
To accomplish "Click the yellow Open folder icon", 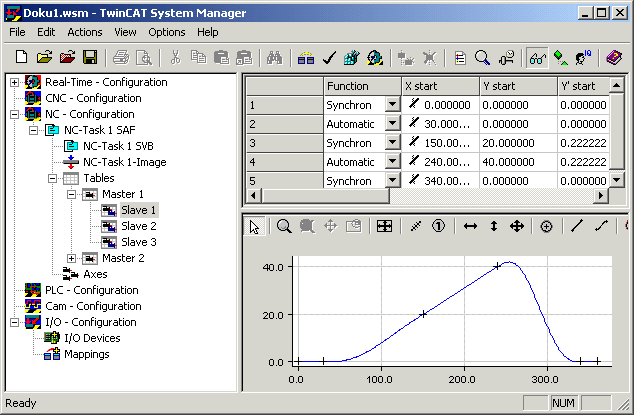I will (x=44, y=57).
